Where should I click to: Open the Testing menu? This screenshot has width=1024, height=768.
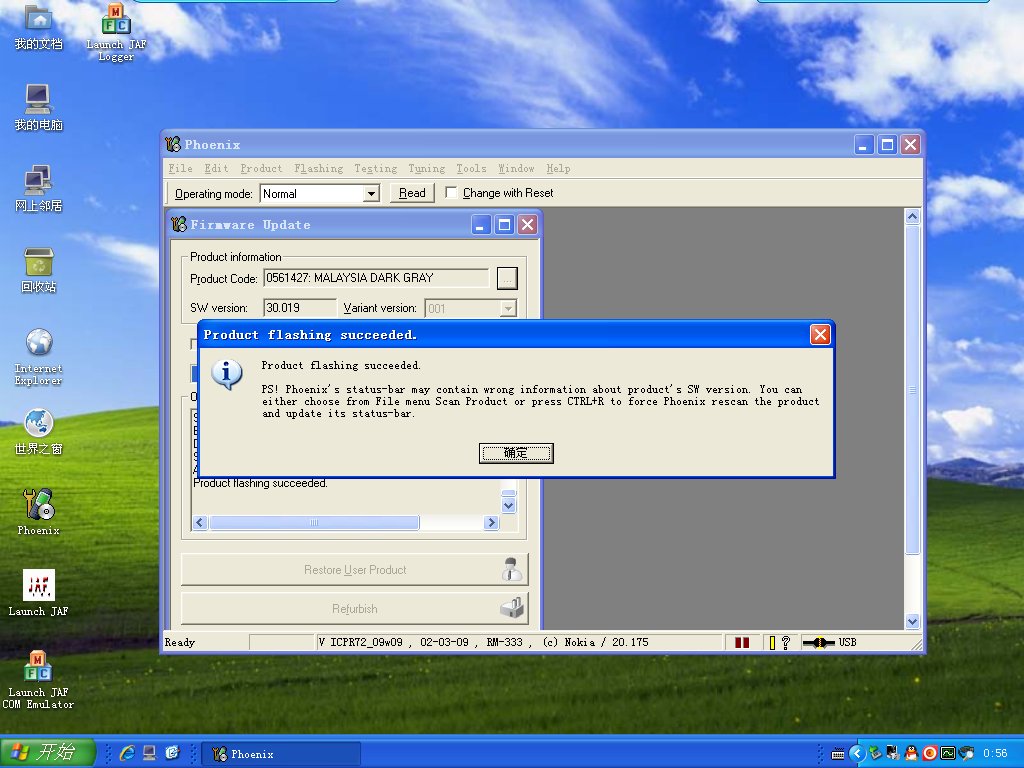[376, 168]
